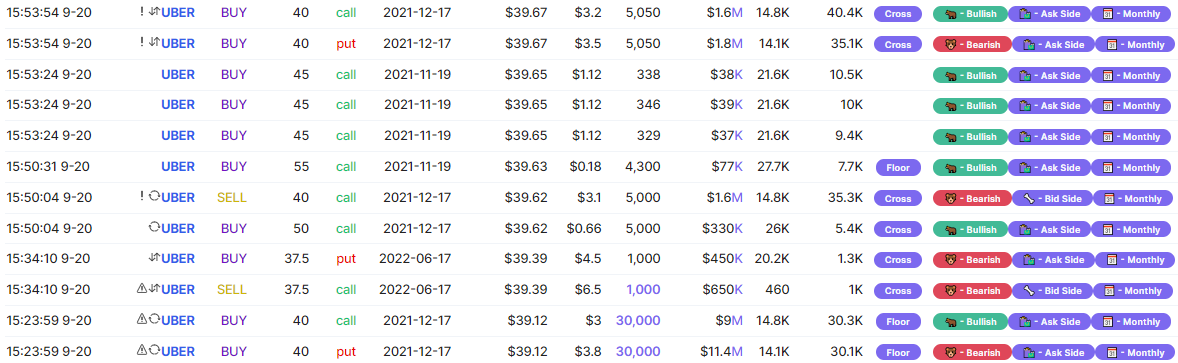The image size is (1178, 363).
Task: Click warning triangle on 37.5 SELL call row
Action: [141, 289]
